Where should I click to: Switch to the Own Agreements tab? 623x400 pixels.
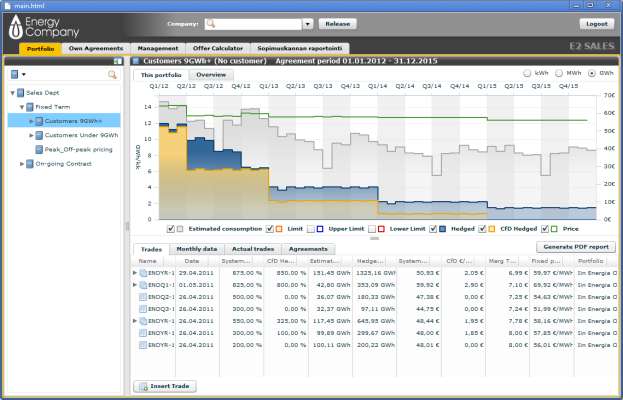[x=96, y=48]
